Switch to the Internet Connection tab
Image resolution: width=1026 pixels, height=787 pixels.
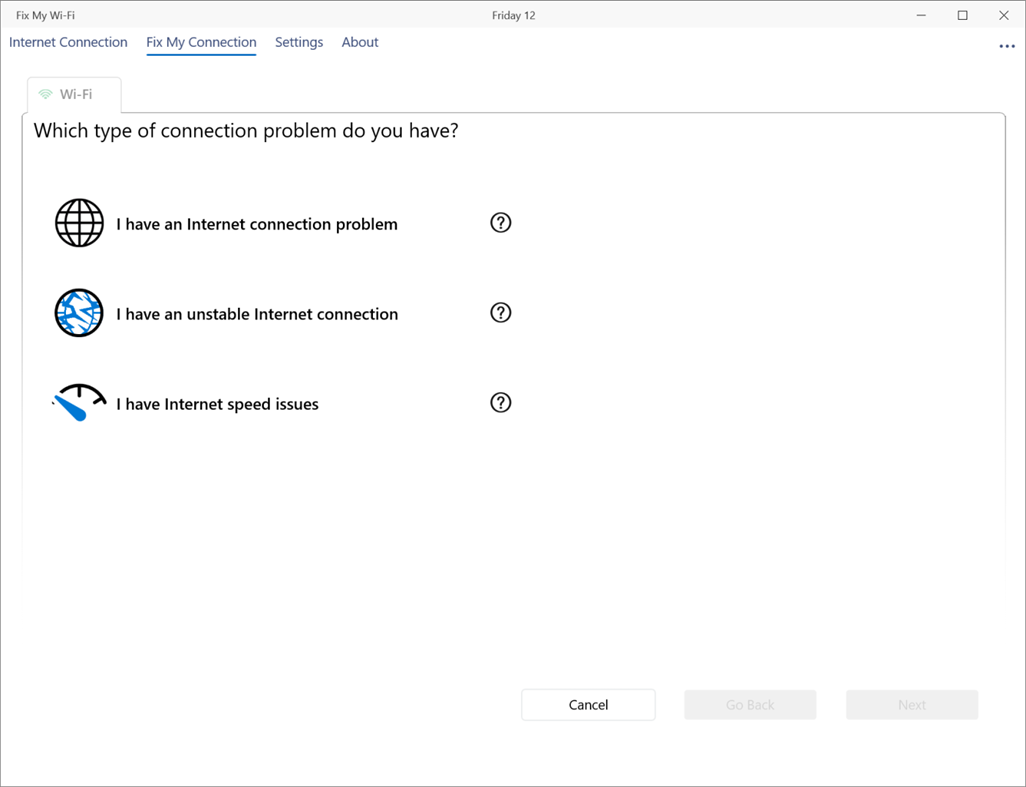[x=68, y=42]
